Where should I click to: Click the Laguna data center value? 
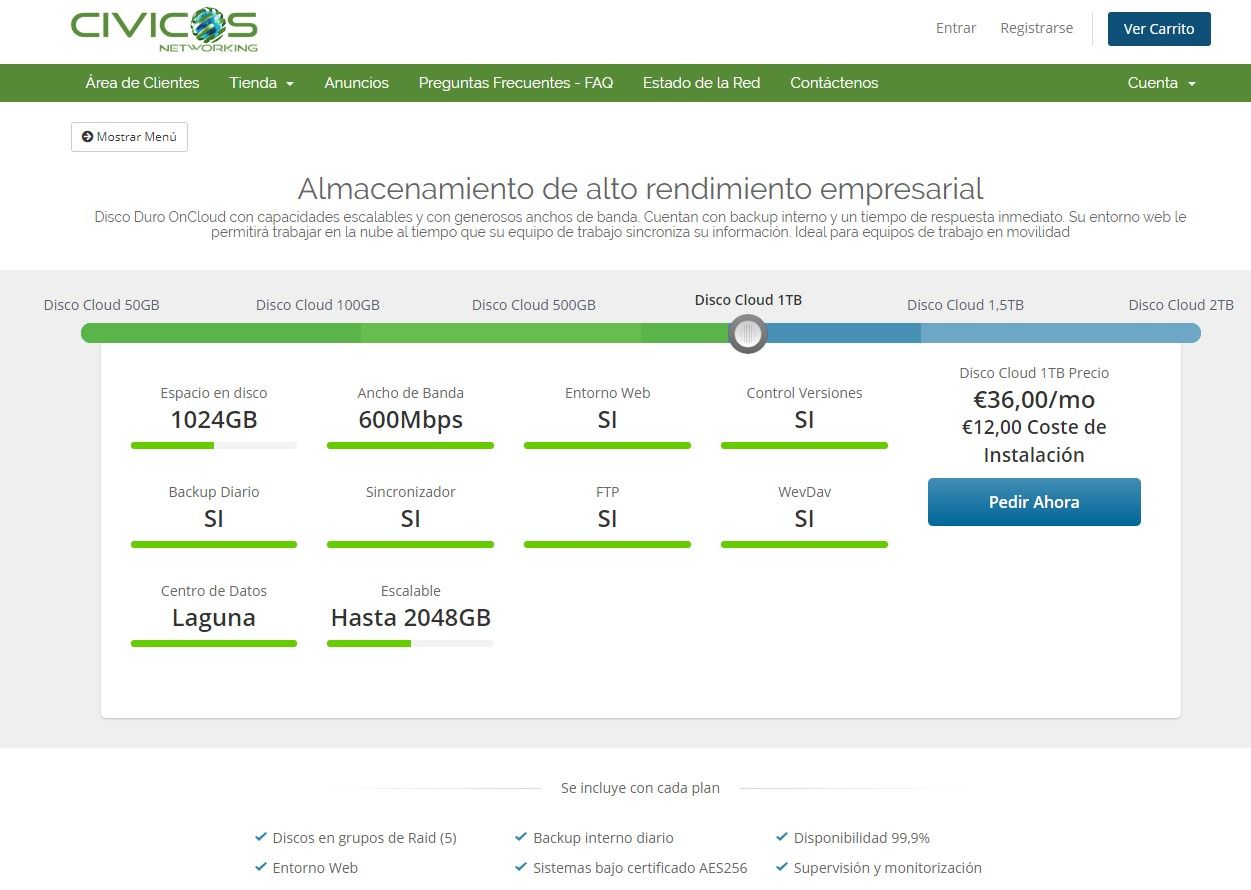214,618
